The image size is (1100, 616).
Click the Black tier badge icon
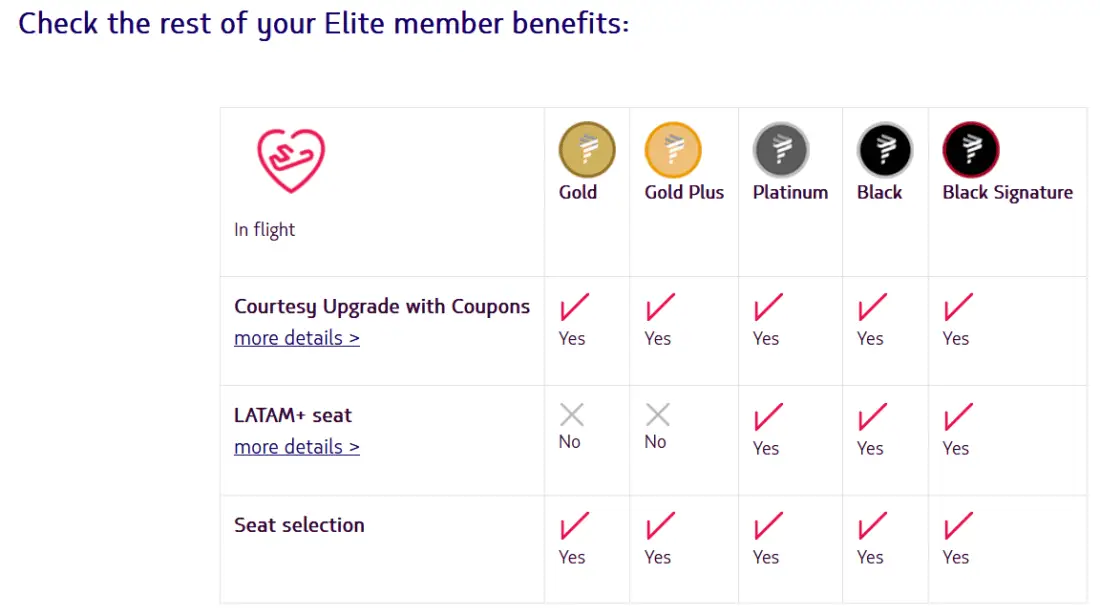pos(884,150)
